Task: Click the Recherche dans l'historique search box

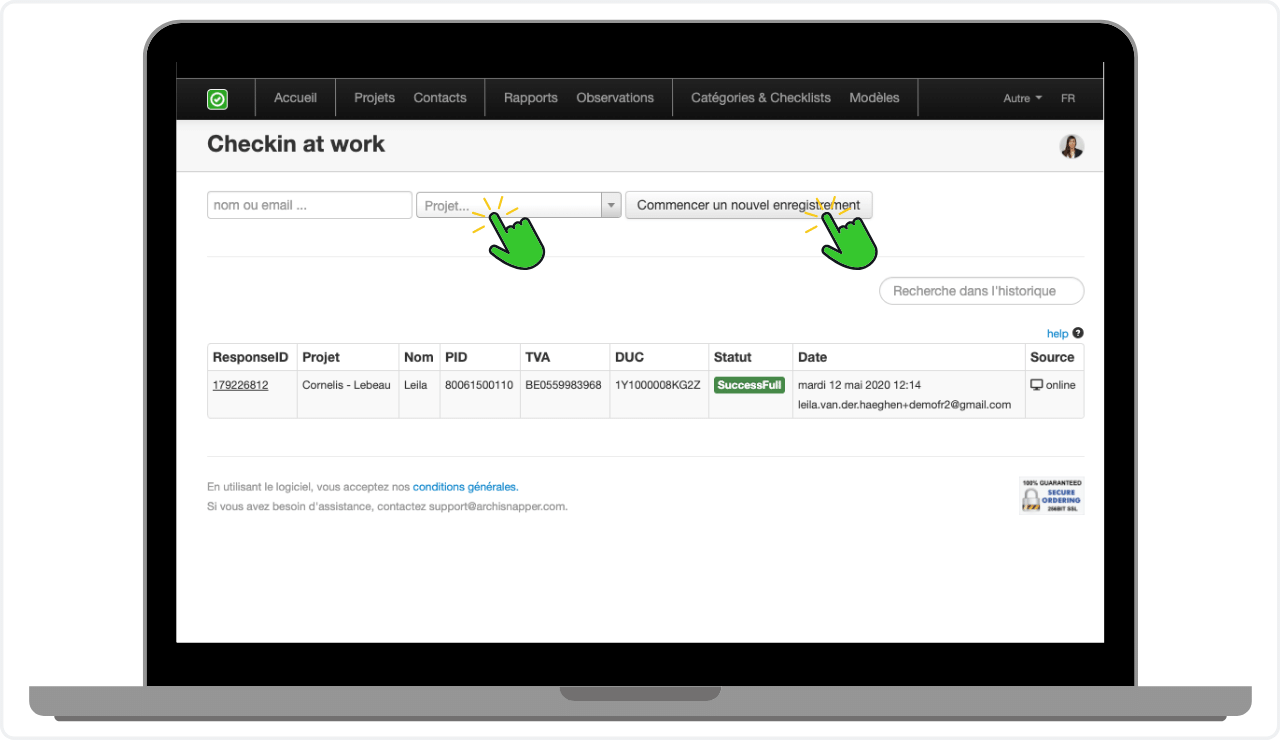Action: (x=981, y=291)
